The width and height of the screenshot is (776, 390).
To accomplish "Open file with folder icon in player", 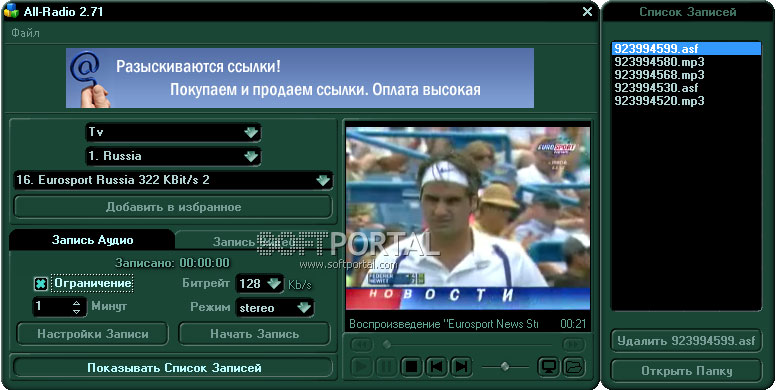I will pos(574,367).
